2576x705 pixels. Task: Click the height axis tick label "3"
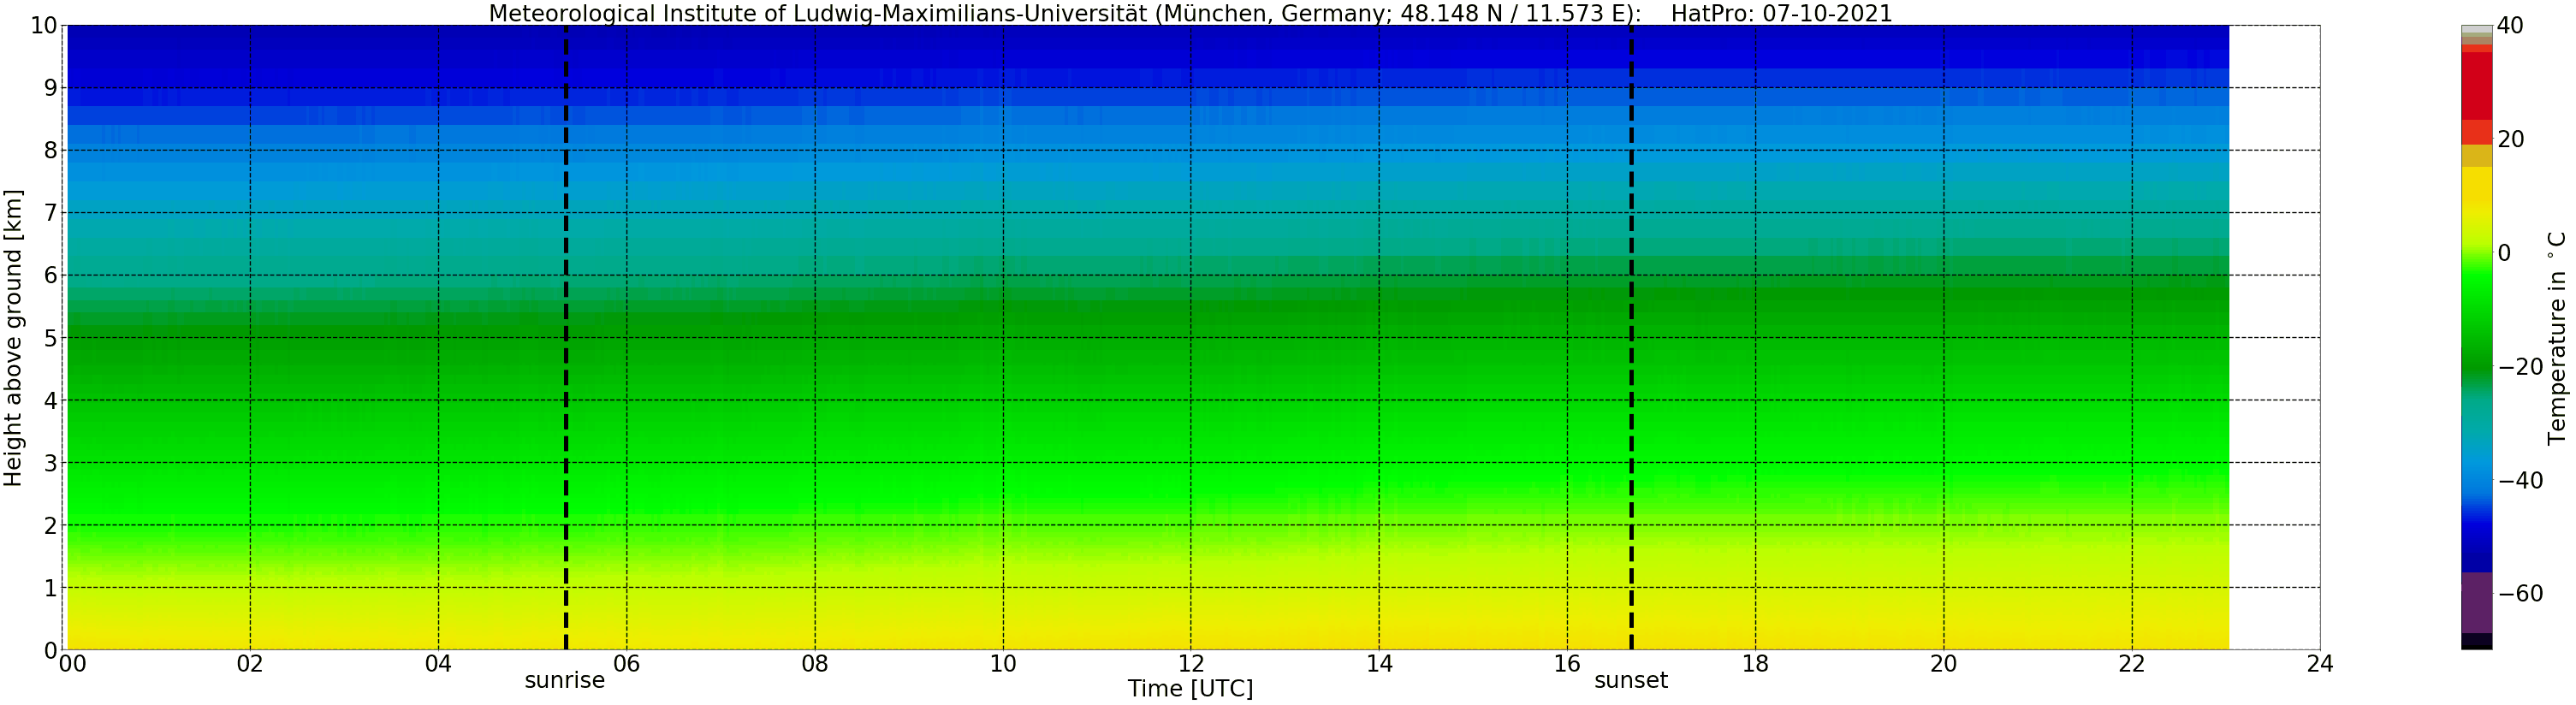tap(50, 463)
